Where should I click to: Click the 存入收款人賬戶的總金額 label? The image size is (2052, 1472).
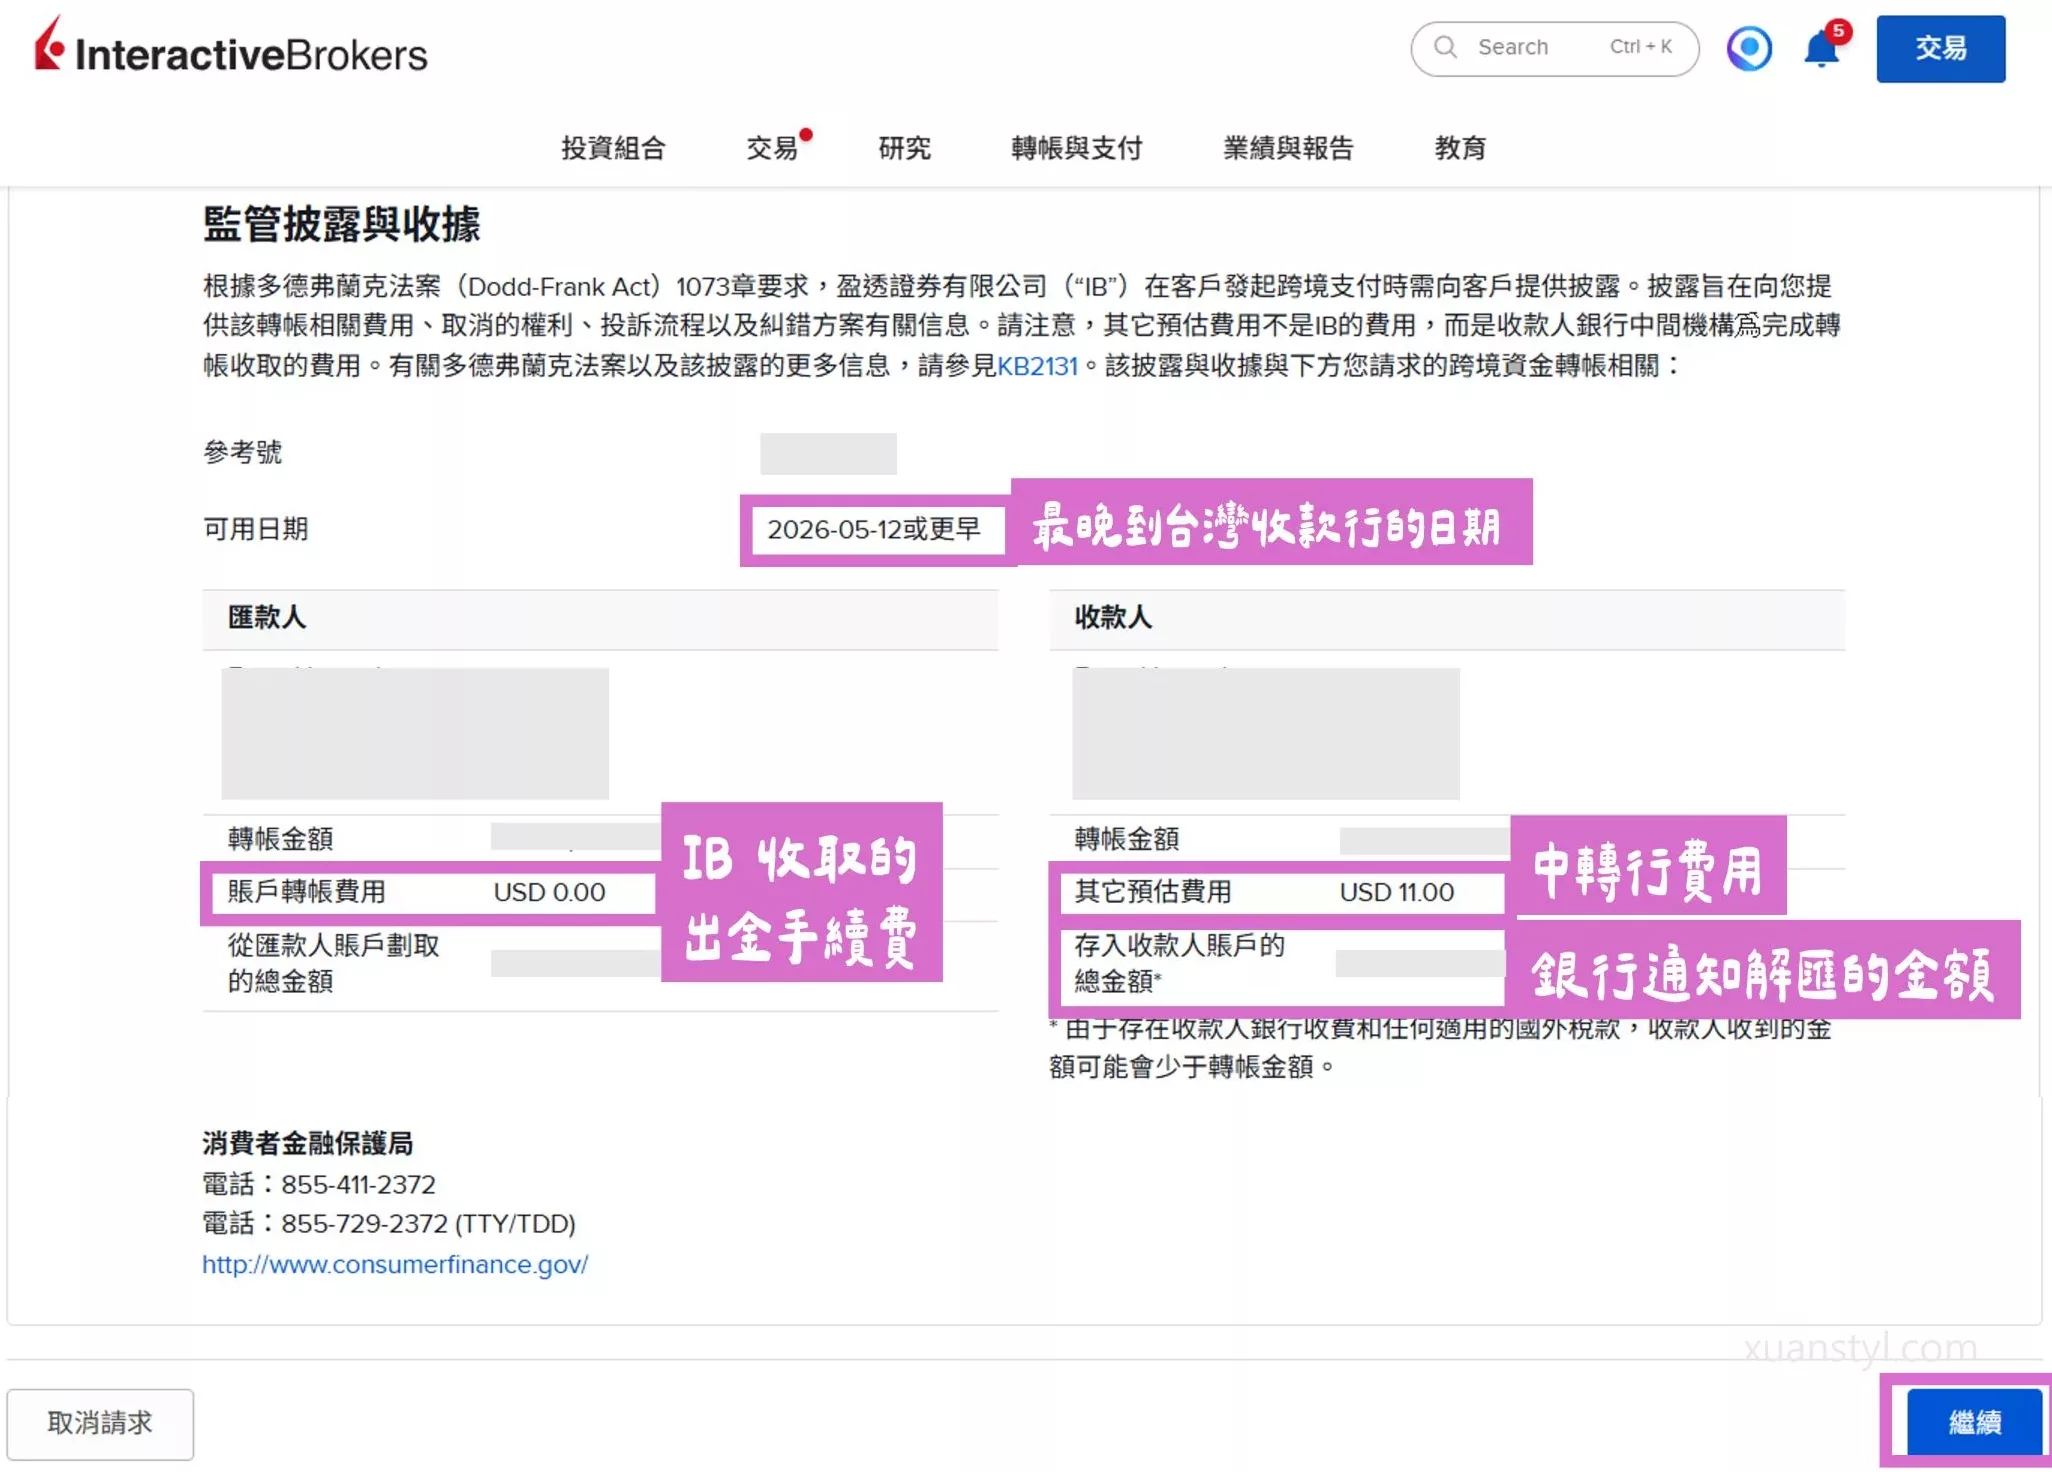pos(1179,963)
